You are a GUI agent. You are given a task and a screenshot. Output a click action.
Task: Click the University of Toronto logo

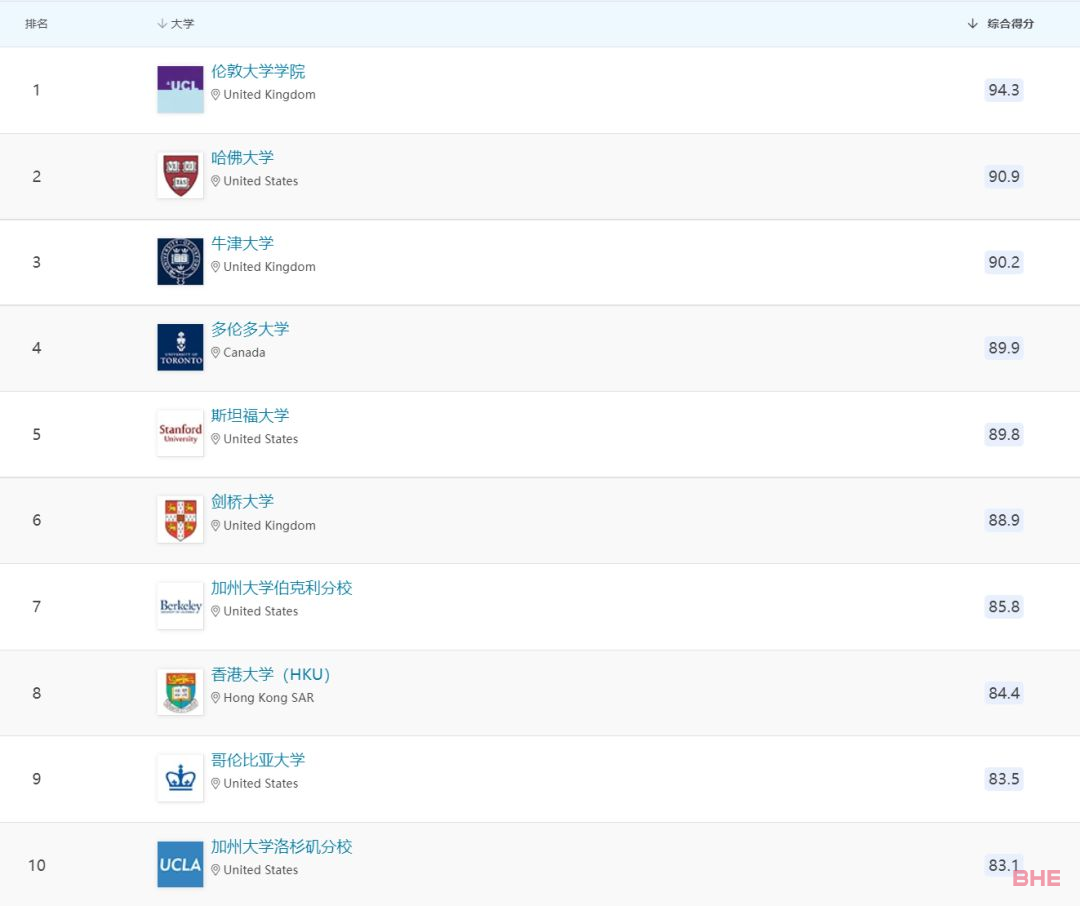pyautogui.click(x=180, y=347)
